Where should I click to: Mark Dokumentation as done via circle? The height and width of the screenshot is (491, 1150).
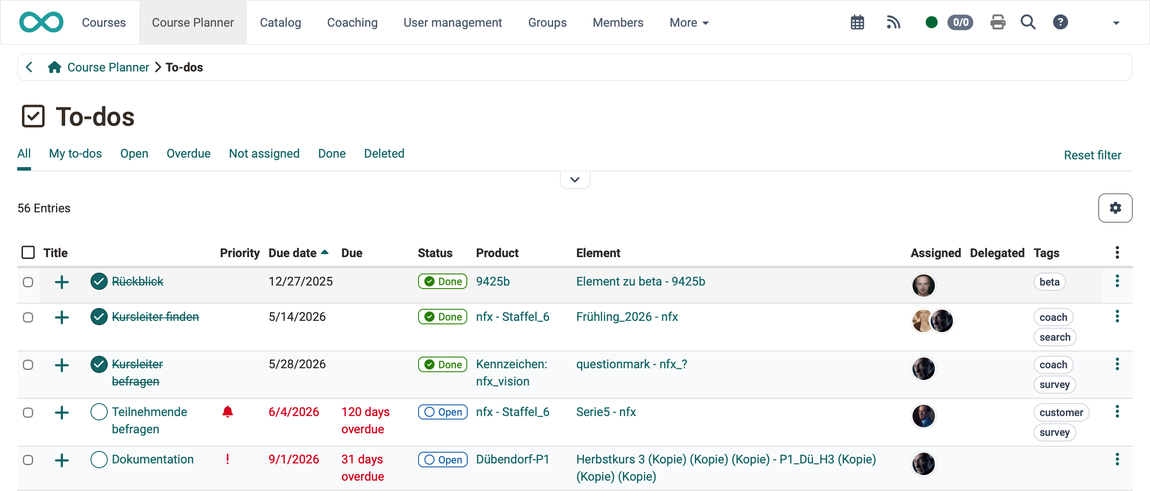coord(99,459)
